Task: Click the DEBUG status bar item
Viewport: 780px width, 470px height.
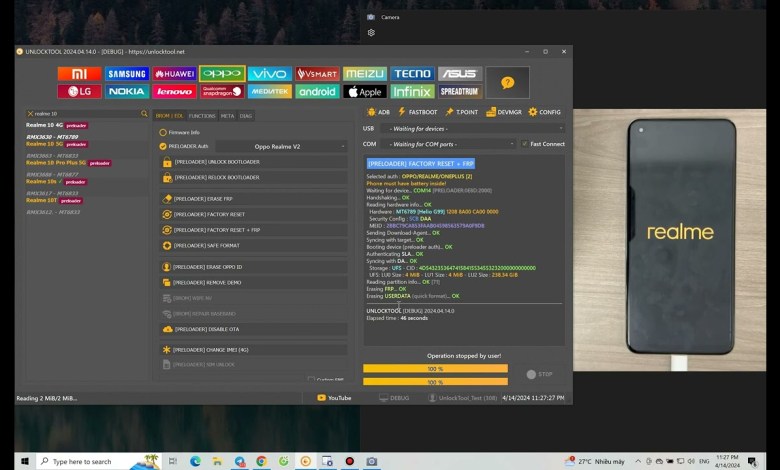Action: [394, 398]
